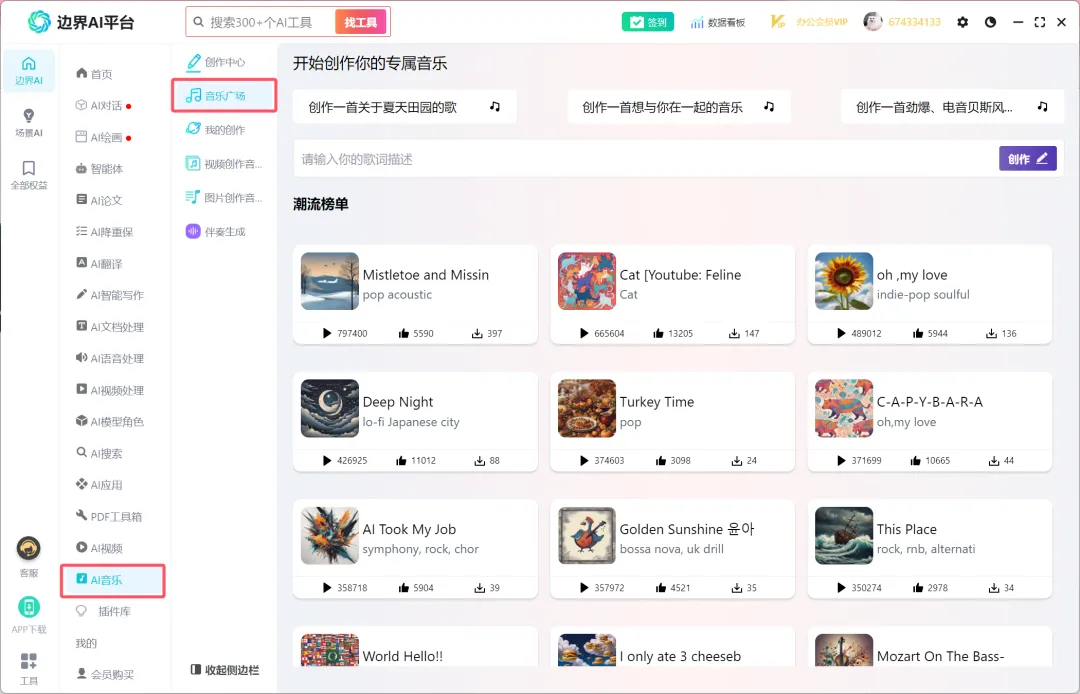Play the oh ,my love song
This screenshot has height=694, width=1080.
pos(841,333)
